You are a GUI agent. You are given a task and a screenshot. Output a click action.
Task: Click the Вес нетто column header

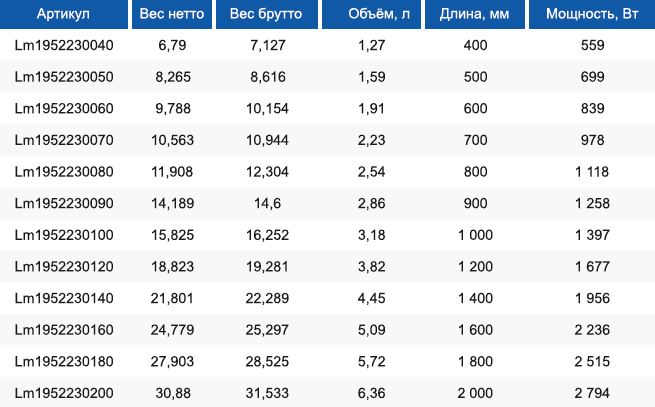172,14
